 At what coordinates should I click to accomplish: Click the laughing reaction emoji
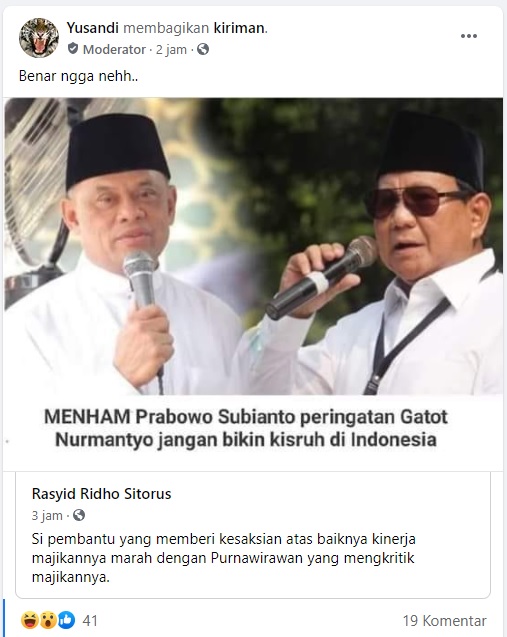29,620
